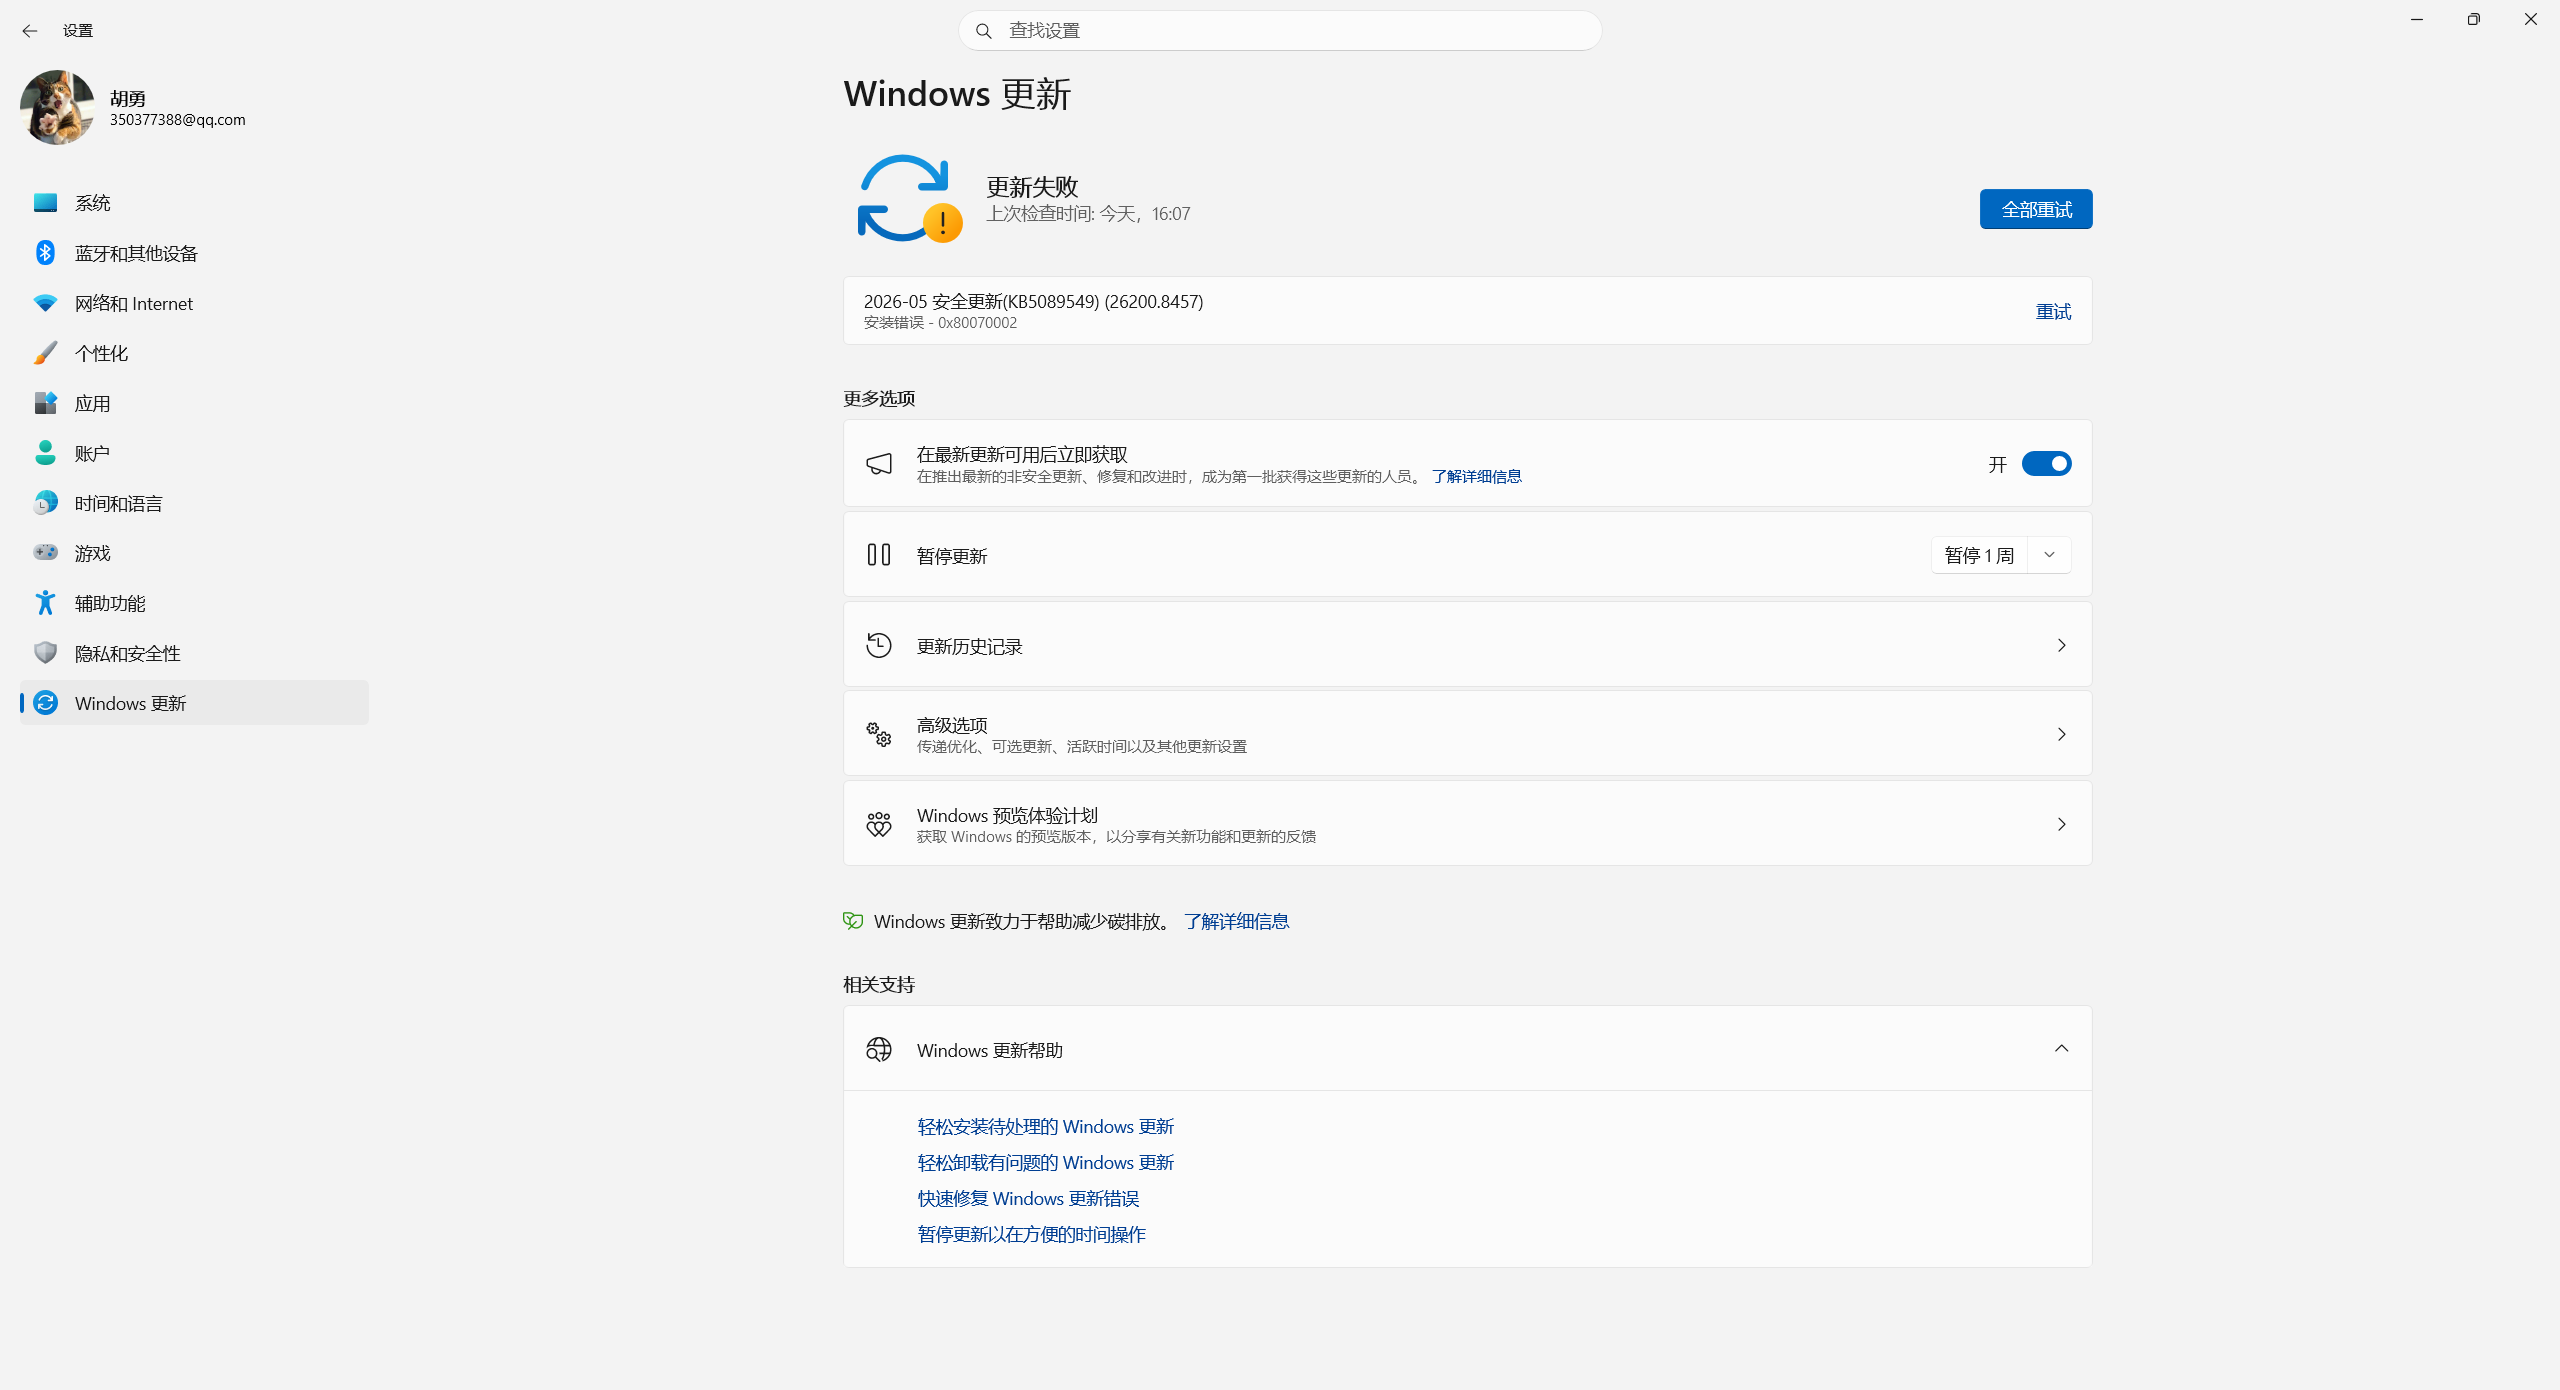Click the personalization paintbrush icon
The width and height of the screenshot is (2560, 1390).
tap(45, 353)
